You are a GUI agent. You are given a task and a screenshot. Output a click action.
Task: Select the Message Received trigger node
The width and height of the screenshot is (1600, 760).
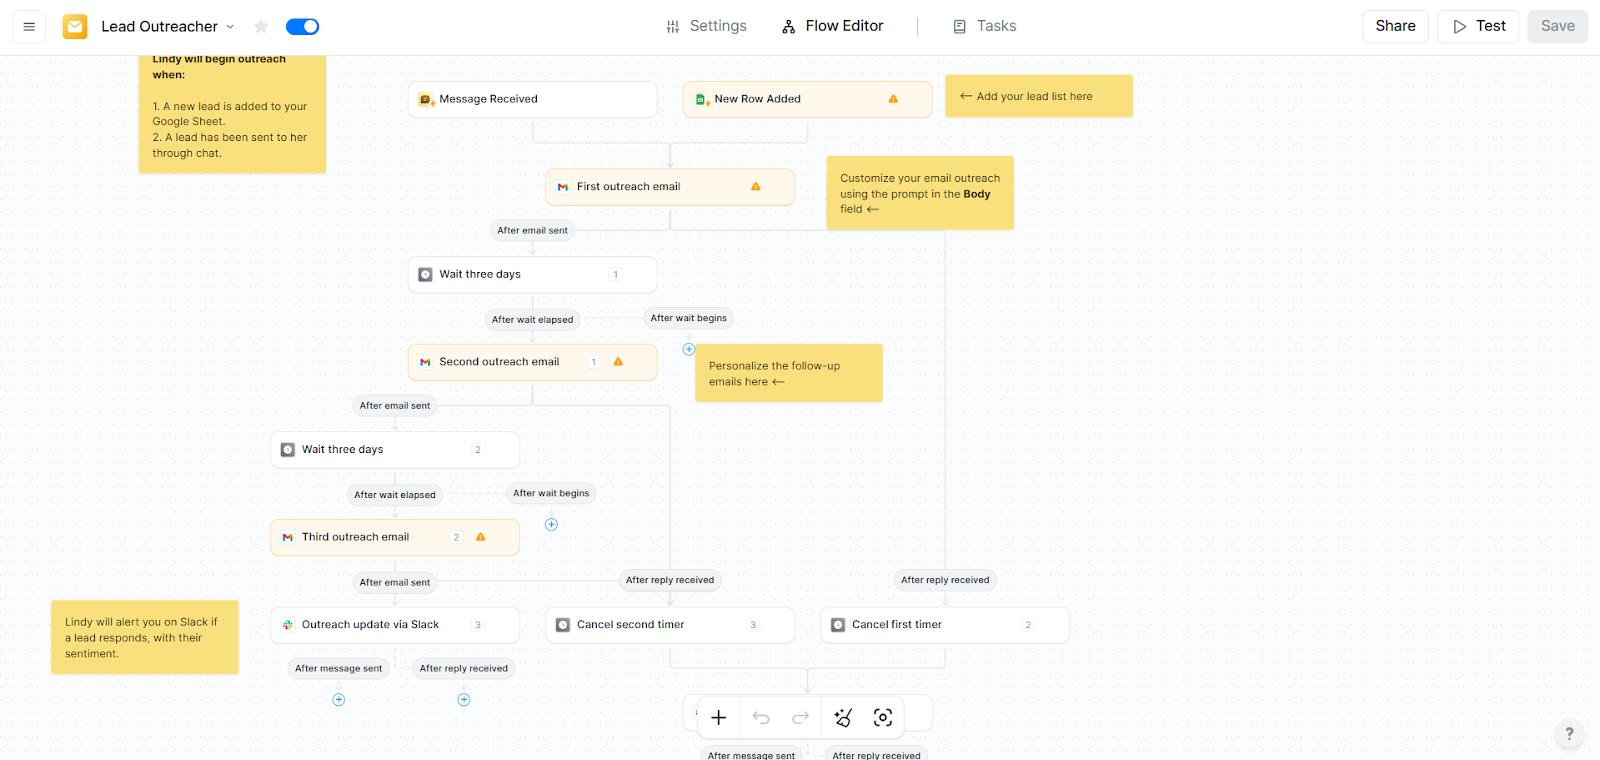point(532,99)
